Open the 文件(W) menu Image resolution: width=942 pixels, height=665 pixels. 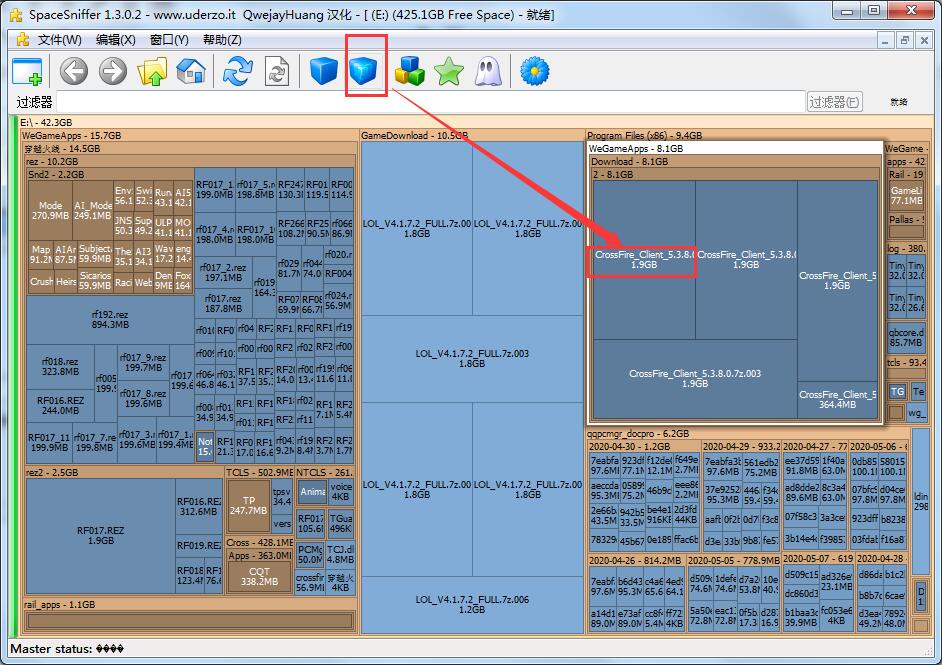[x=59, y=40]
